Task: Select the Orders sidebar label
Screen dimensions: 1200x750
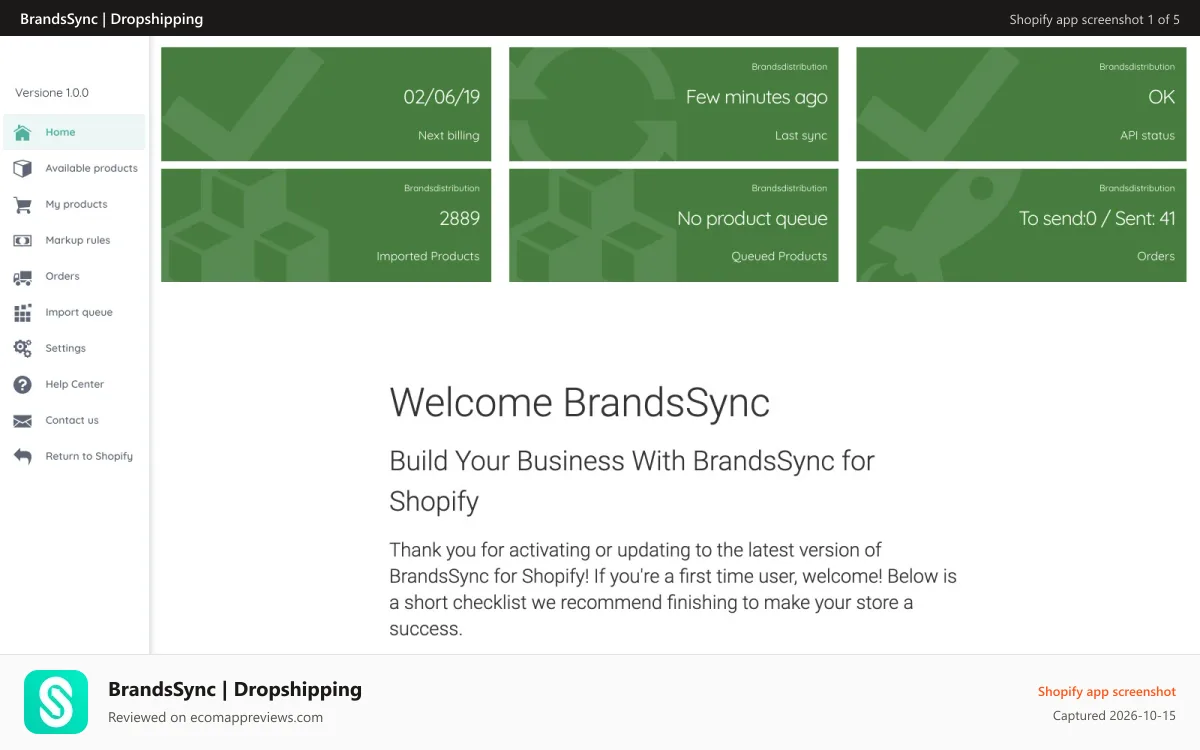Action: (x=62, y=276)
